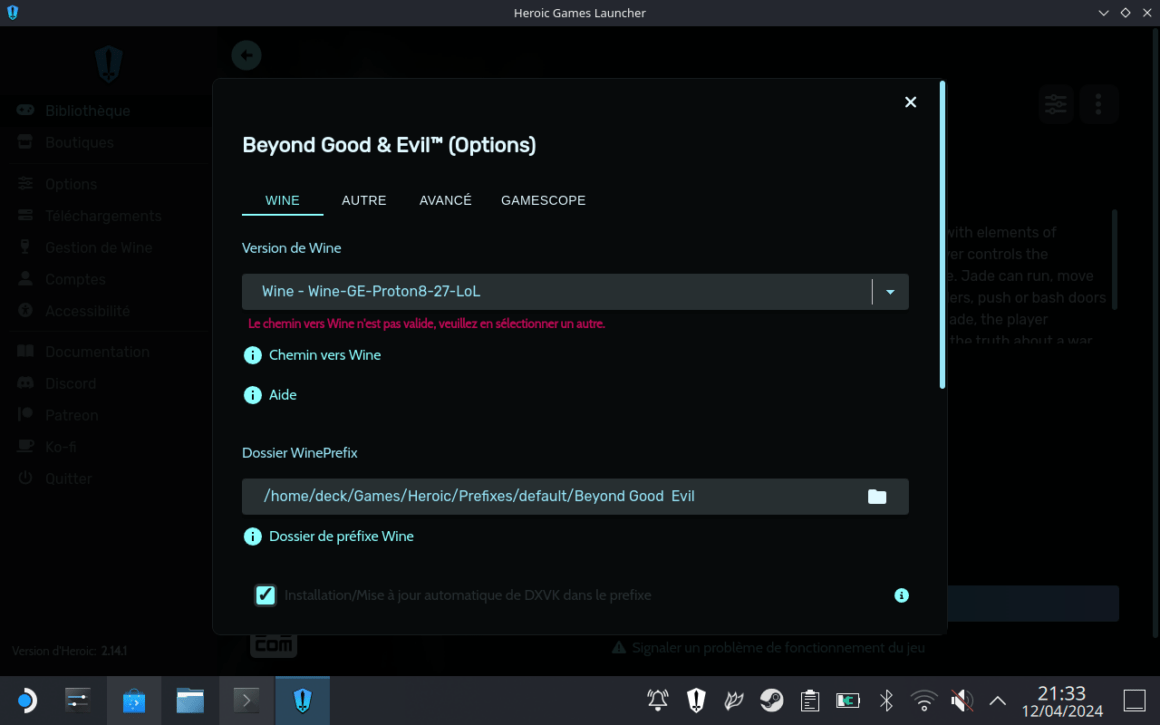Open notifications bell in the system tray

[x=658, y=700]
